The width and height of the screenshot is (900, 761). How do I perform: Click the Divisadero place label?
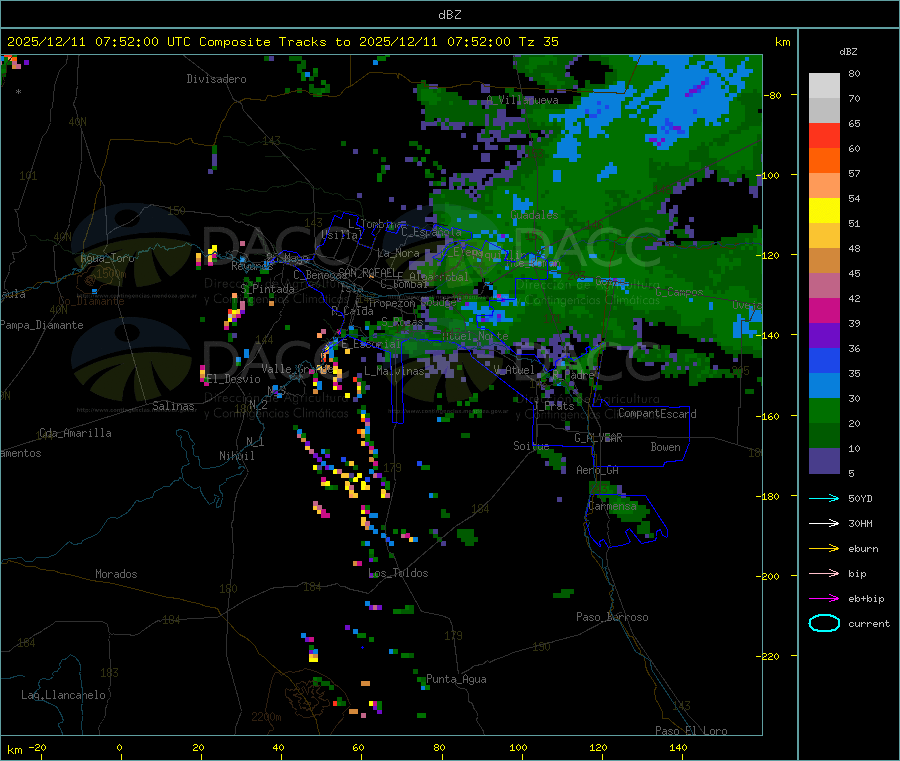216,79
